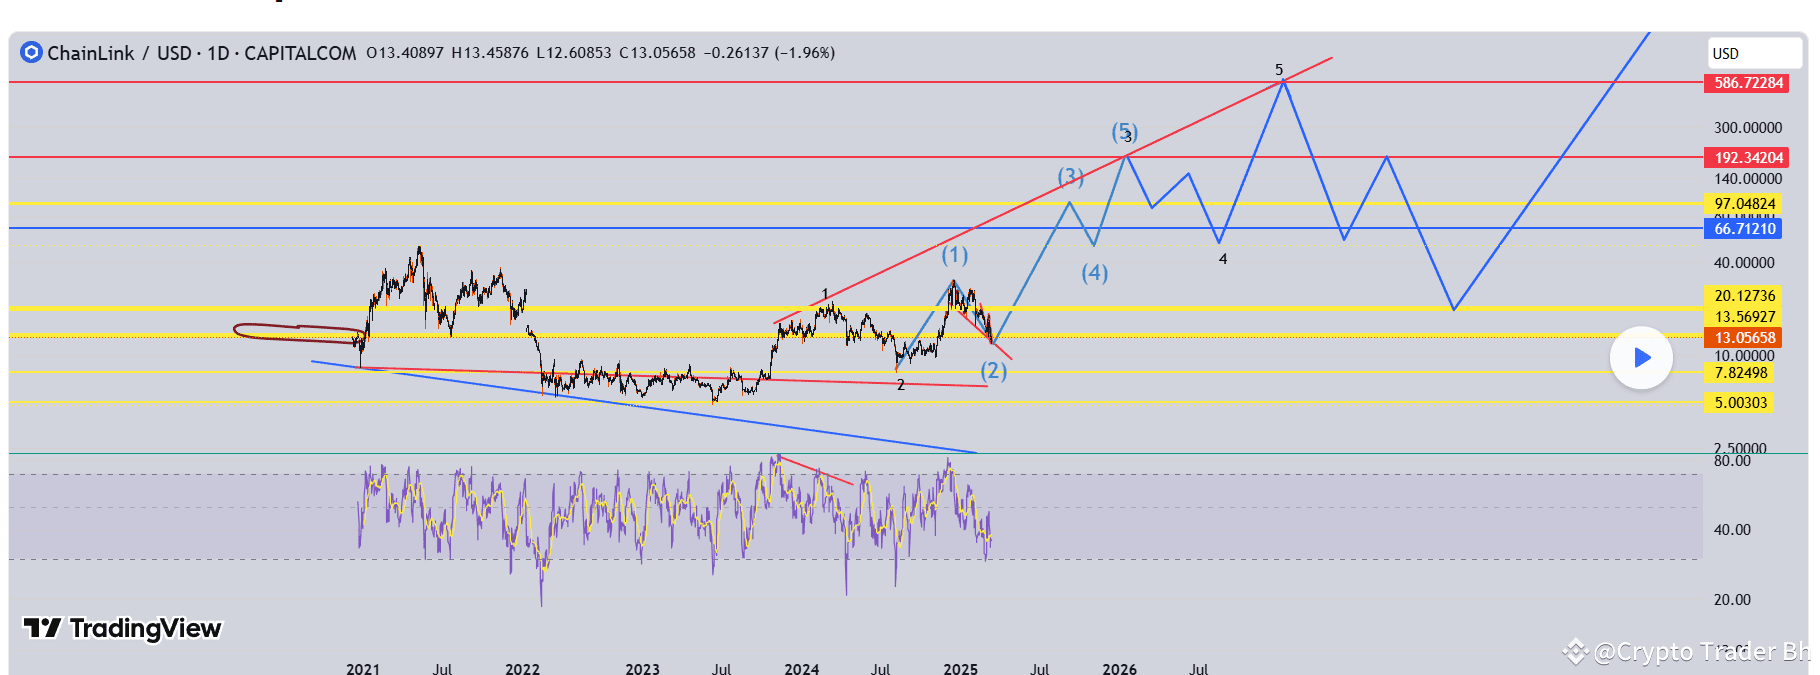
Task: Click the blue play button on the chart
Action: [x=1641, y=357]
